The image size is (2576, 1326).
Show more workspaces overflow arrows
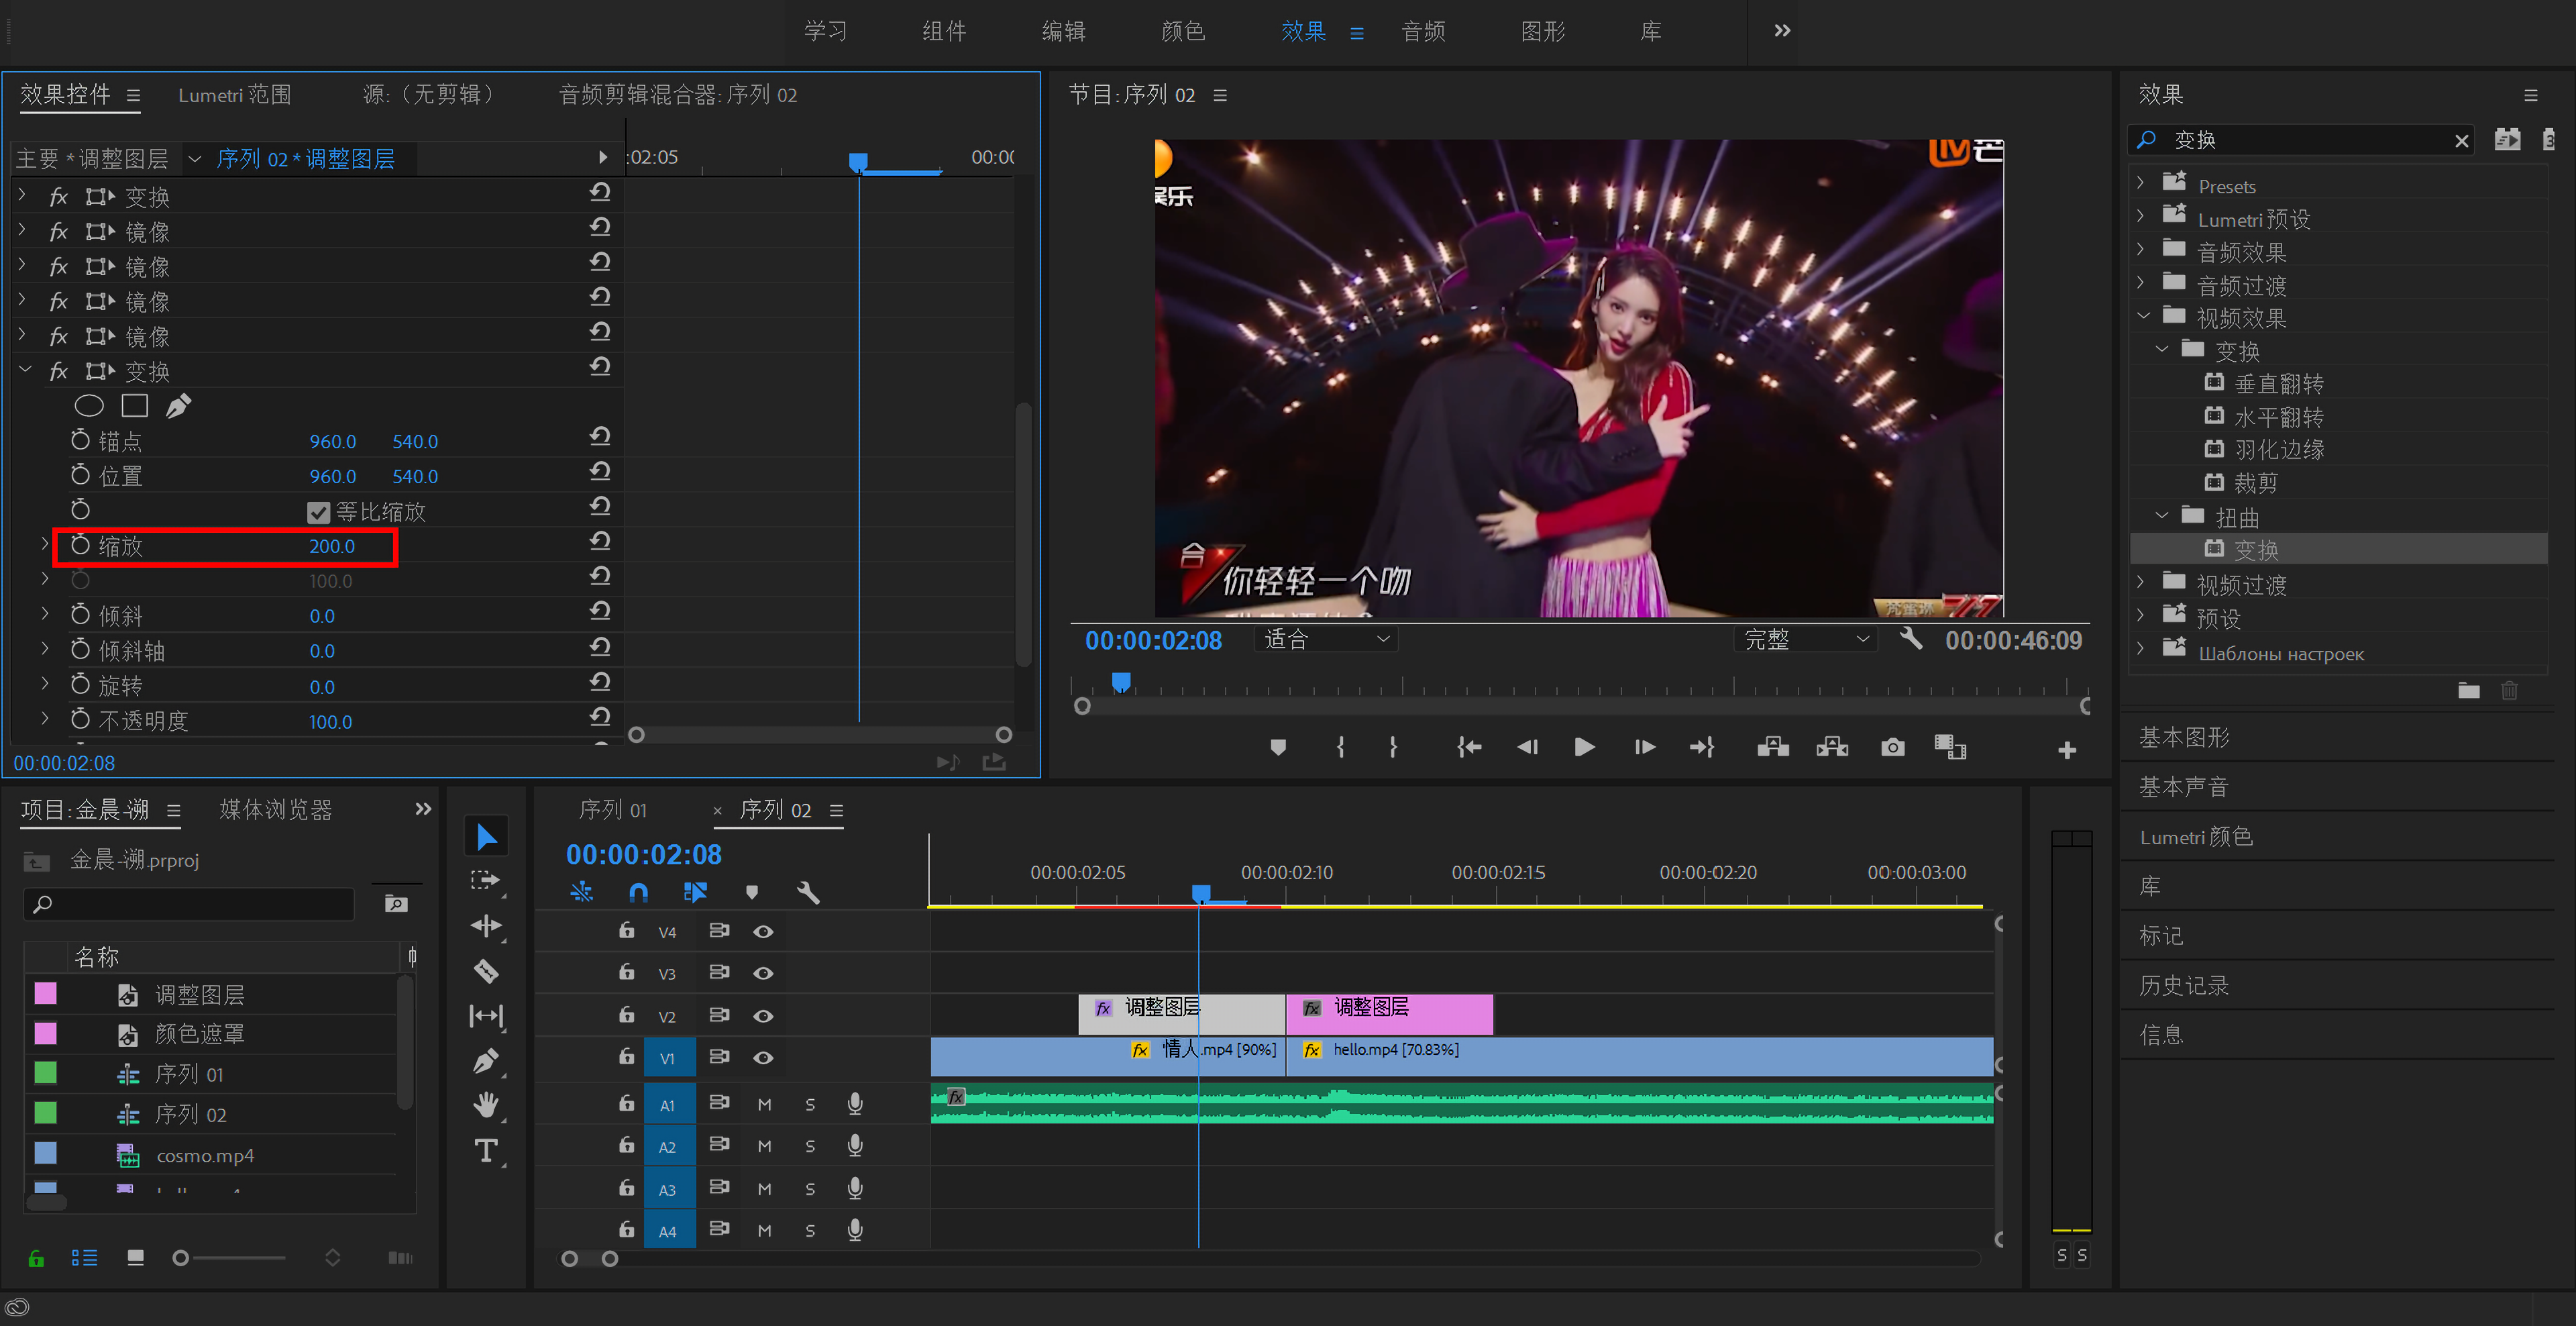(x=1782, y=30)
